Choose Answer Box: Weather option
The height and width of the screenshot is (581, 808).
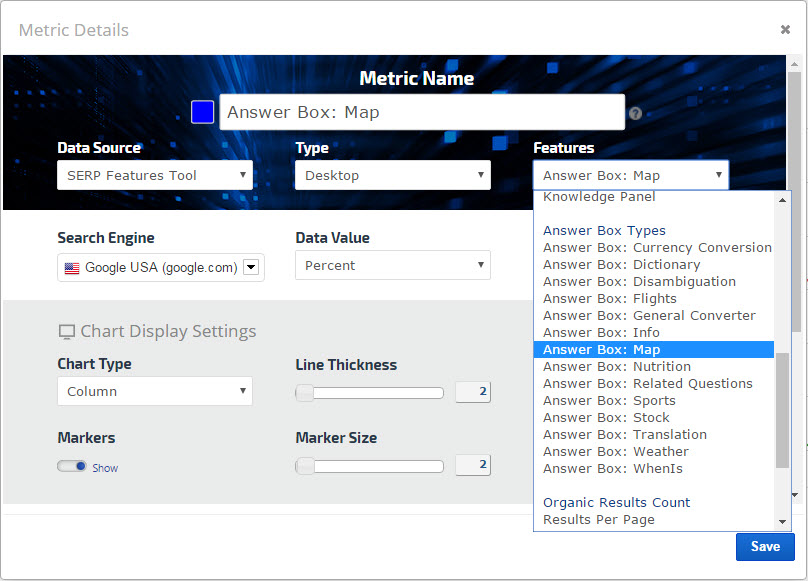point(615,451)
